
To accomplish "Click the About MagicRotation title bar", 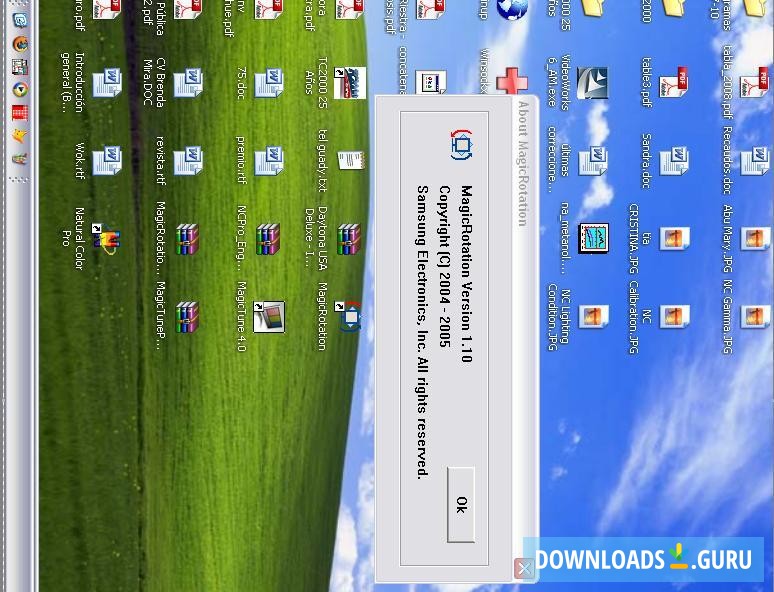I will 524,328.
